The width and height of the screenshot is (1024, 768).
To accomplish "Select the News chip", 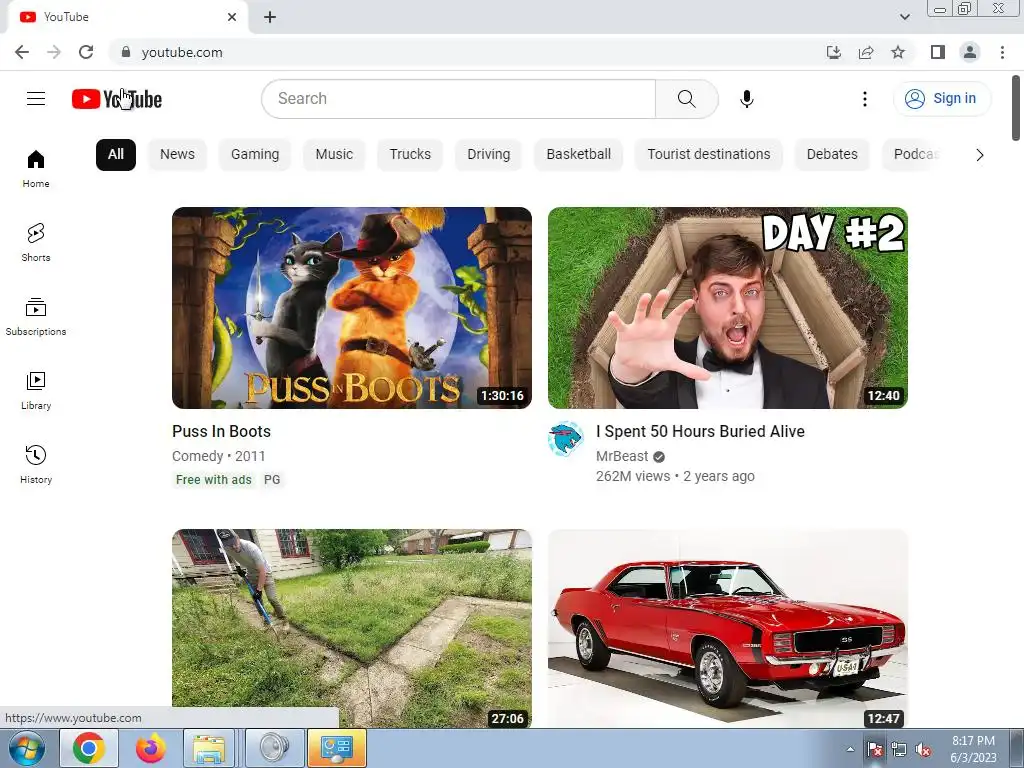I will coord(178,155).
